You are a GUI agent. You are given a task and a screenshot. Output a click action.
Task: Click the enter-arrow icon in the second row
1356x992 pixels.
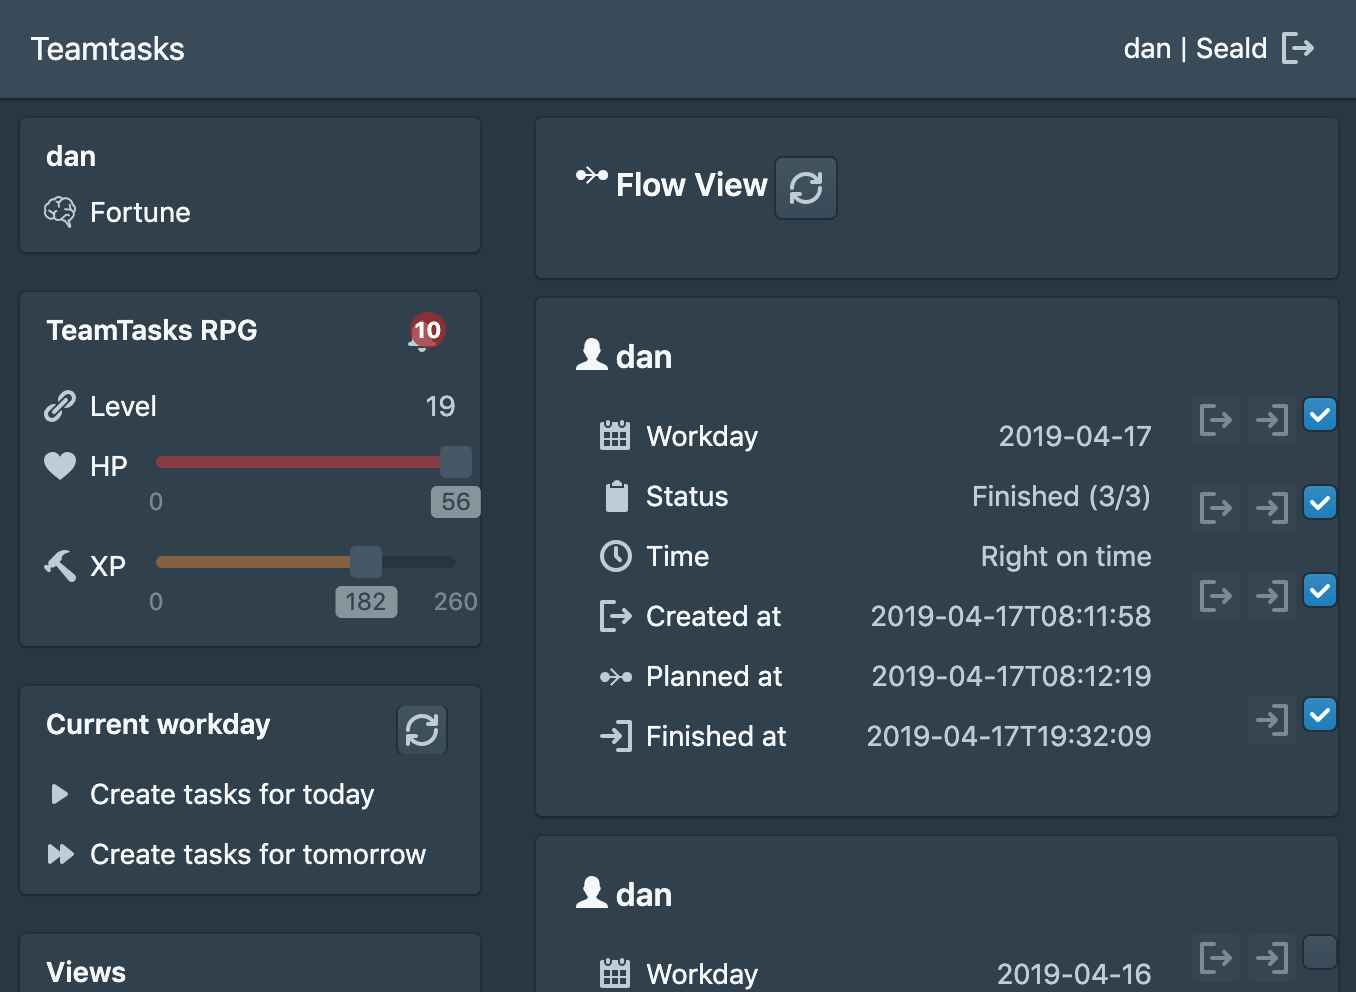pyautogui.click(x=1272, y=508)
